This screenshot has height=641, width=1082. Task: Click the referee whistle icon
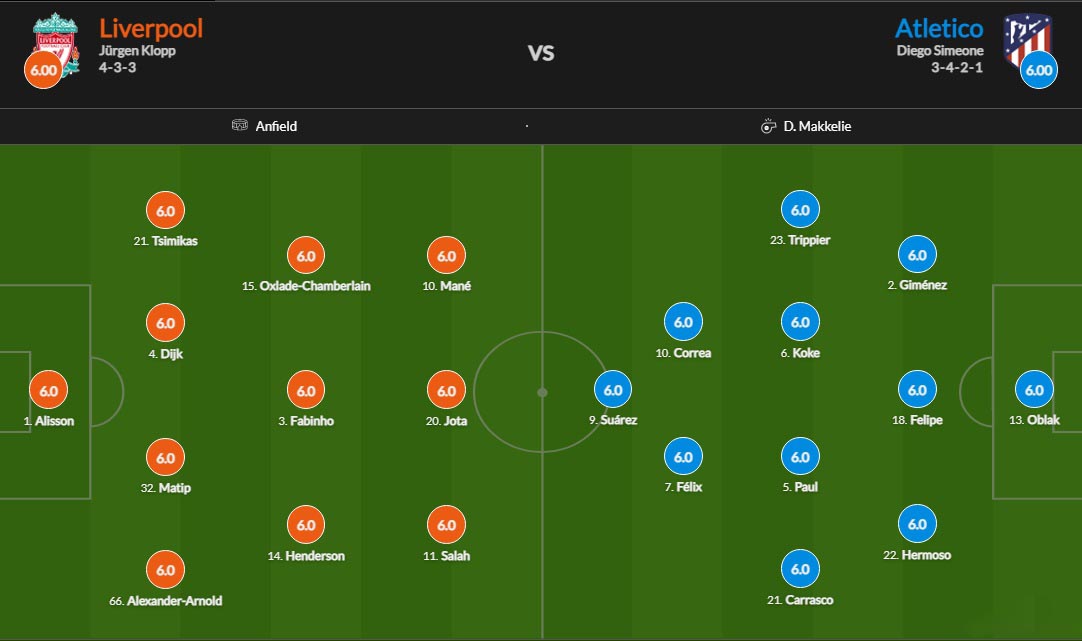point(768,126)
